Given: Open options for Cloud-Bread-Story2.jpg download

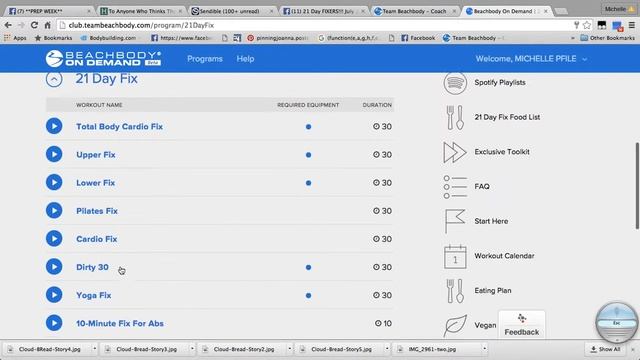Looking at the screenshot, I should pyautogui.click(x=289, y=349).
